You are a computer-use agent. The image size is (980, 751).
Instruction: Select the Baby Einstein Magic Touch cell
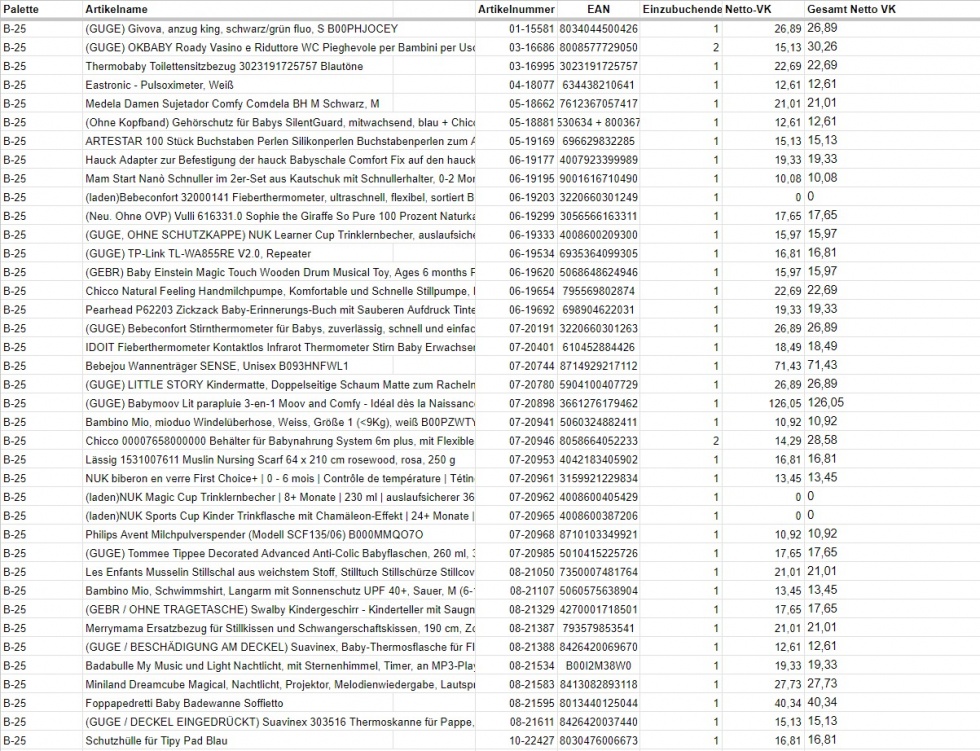[x=279, y=272]
